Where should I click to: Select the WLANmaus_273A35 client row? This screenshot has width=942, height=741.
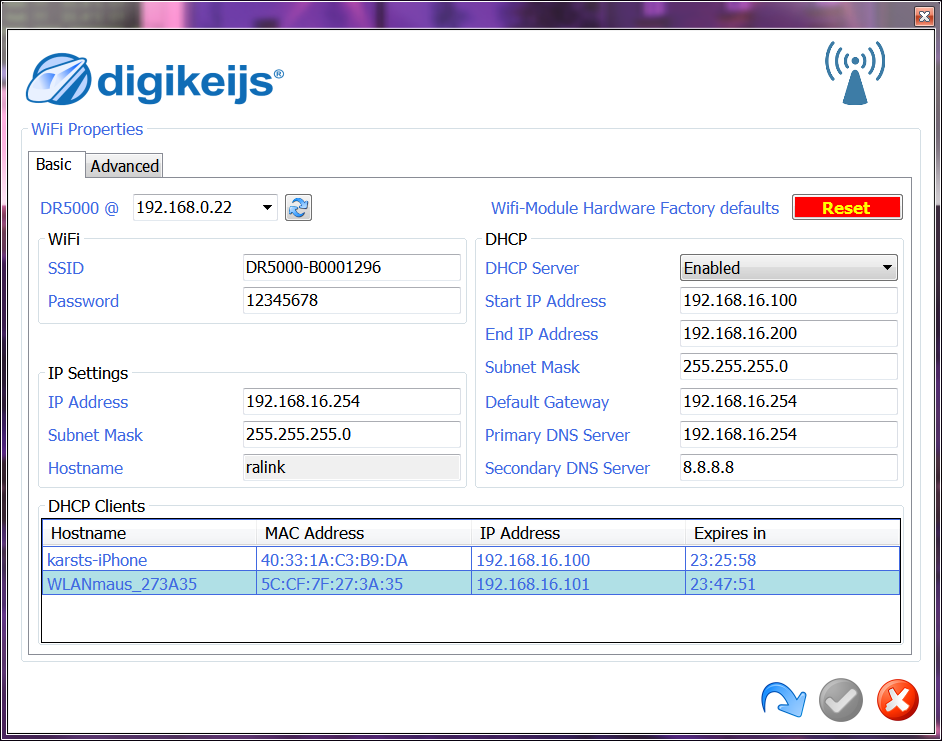[x=471, y=584]
